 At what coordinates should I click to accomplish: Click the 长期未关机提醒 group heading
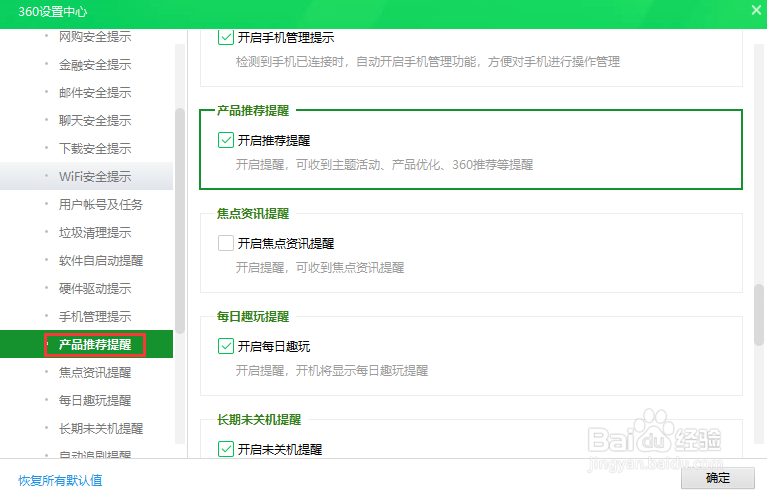pos(259,420)
